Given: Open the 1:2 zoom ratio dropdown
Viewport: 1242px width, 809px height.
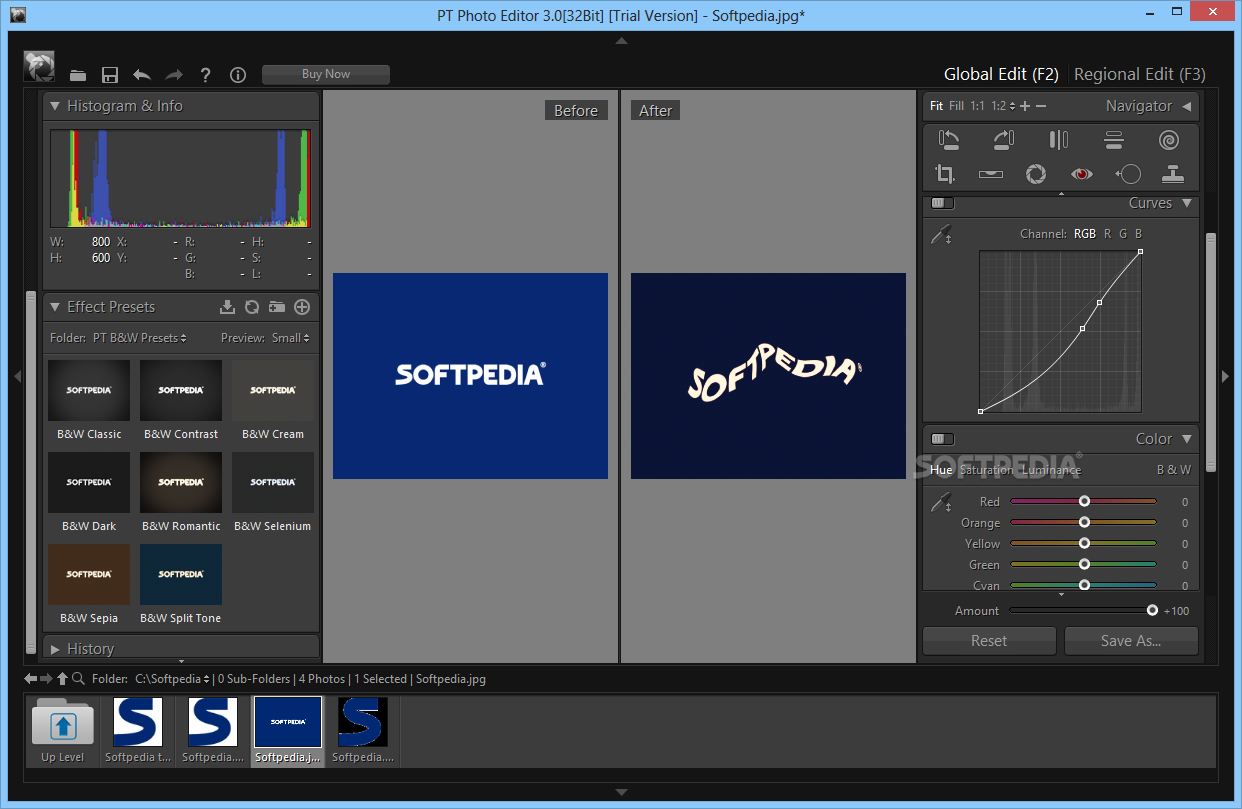Looking at the screenshot, I should click(x=1003, y=106).
